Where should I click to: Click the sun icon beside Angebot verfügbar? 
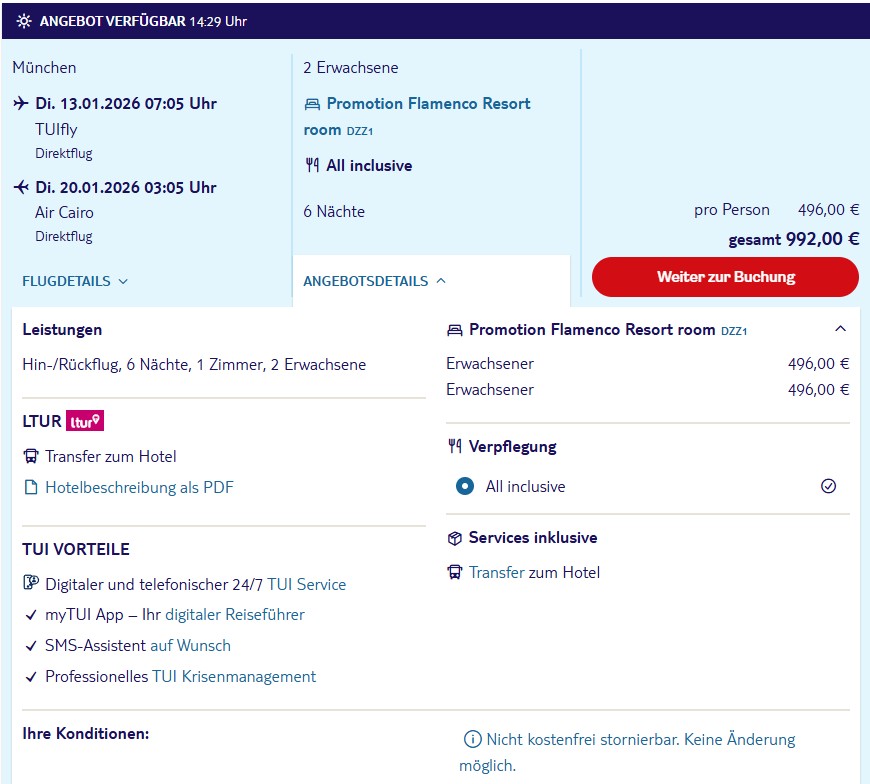[24, 21]
